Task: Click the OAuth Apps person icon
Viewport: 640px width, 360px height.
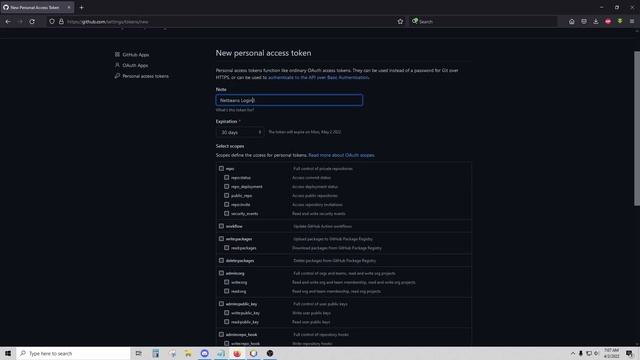Action: pos(117,65)
